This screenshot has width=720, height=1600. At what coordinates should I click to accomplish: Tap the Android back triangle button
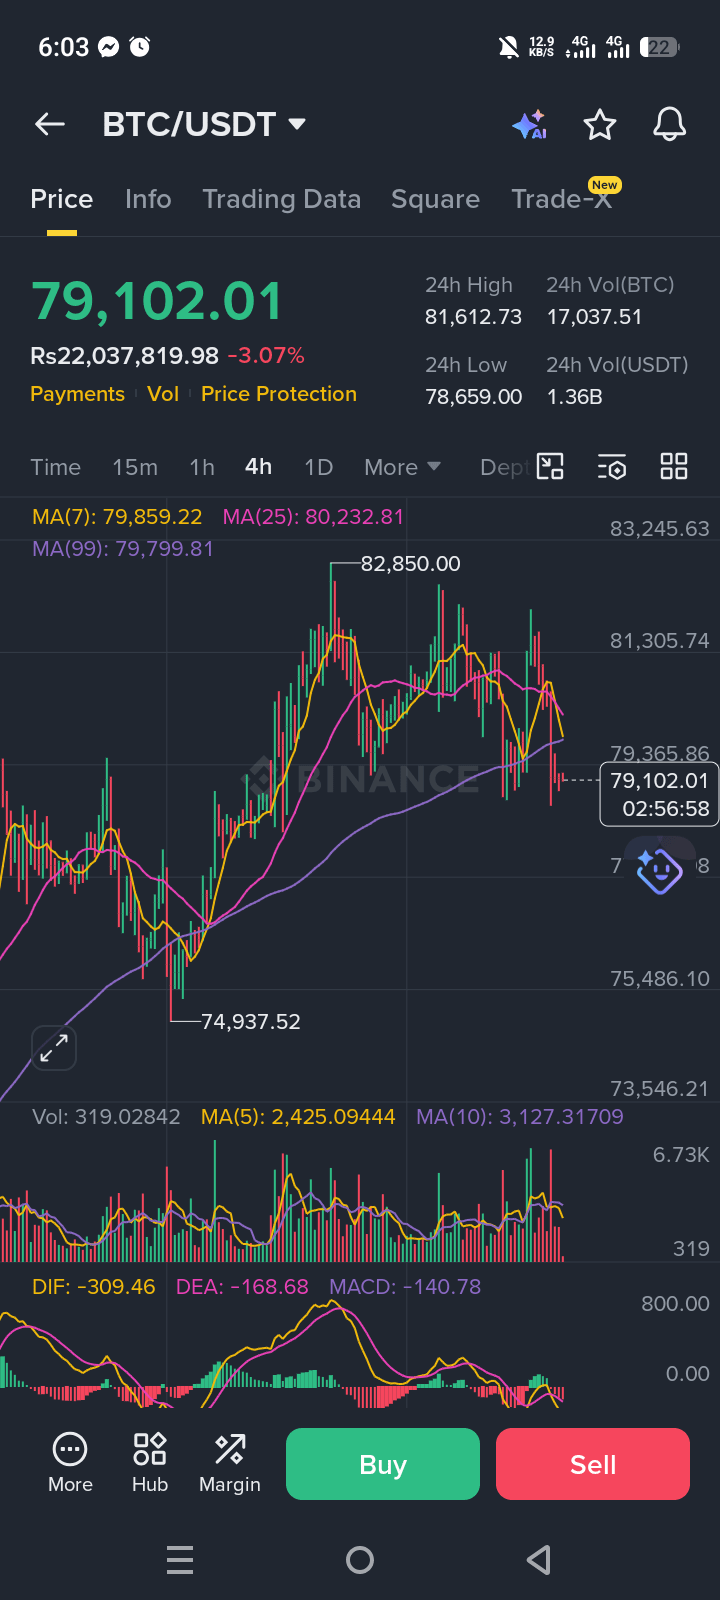[539, 1560]
